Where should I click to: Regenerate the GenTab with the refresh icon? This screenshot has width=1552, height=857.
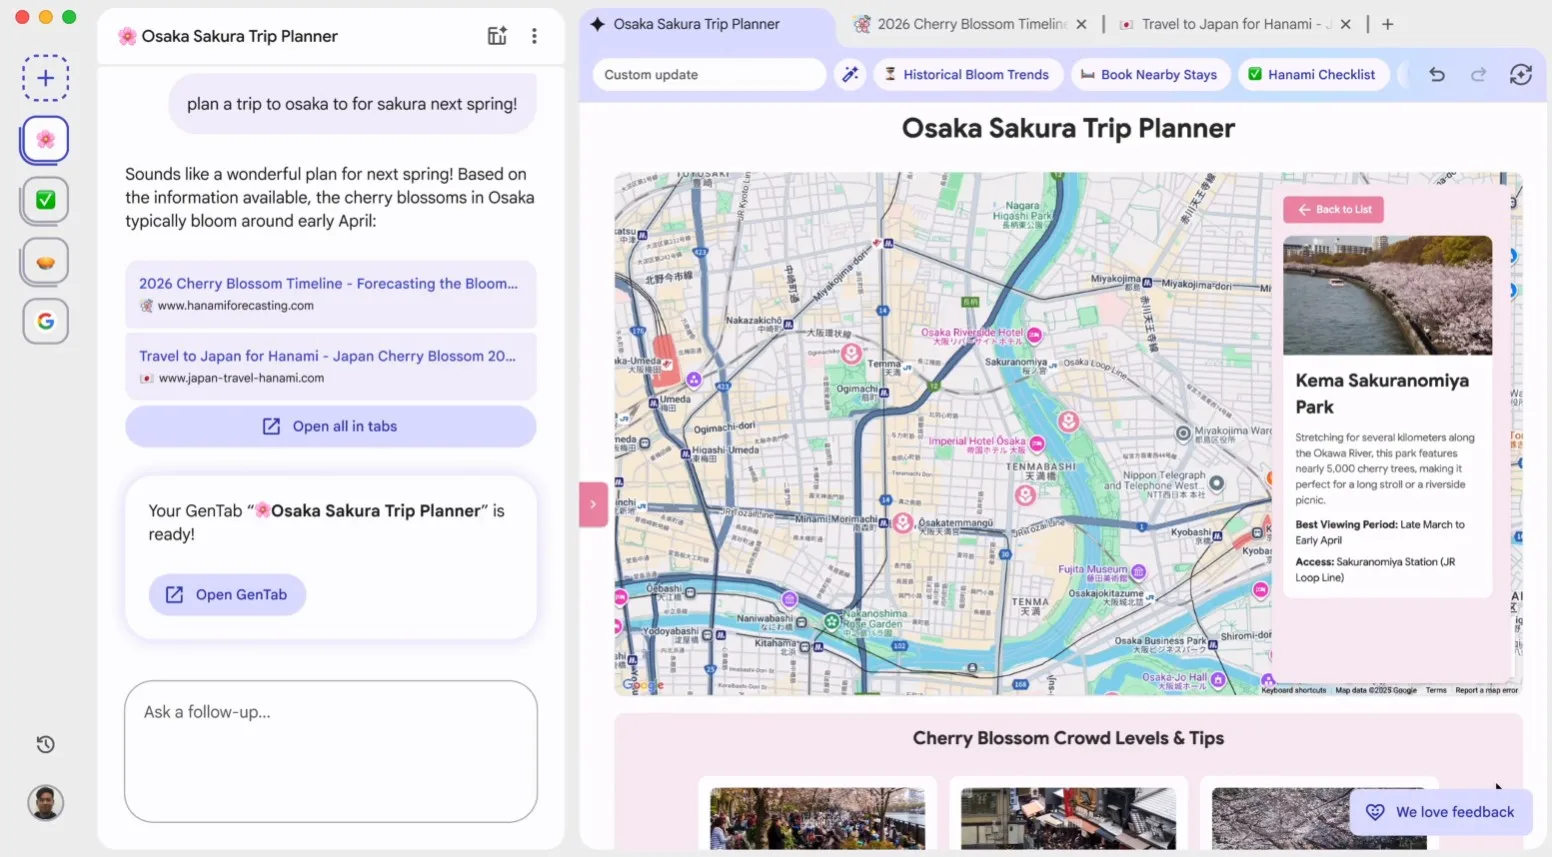click(x=1521, y=74)
